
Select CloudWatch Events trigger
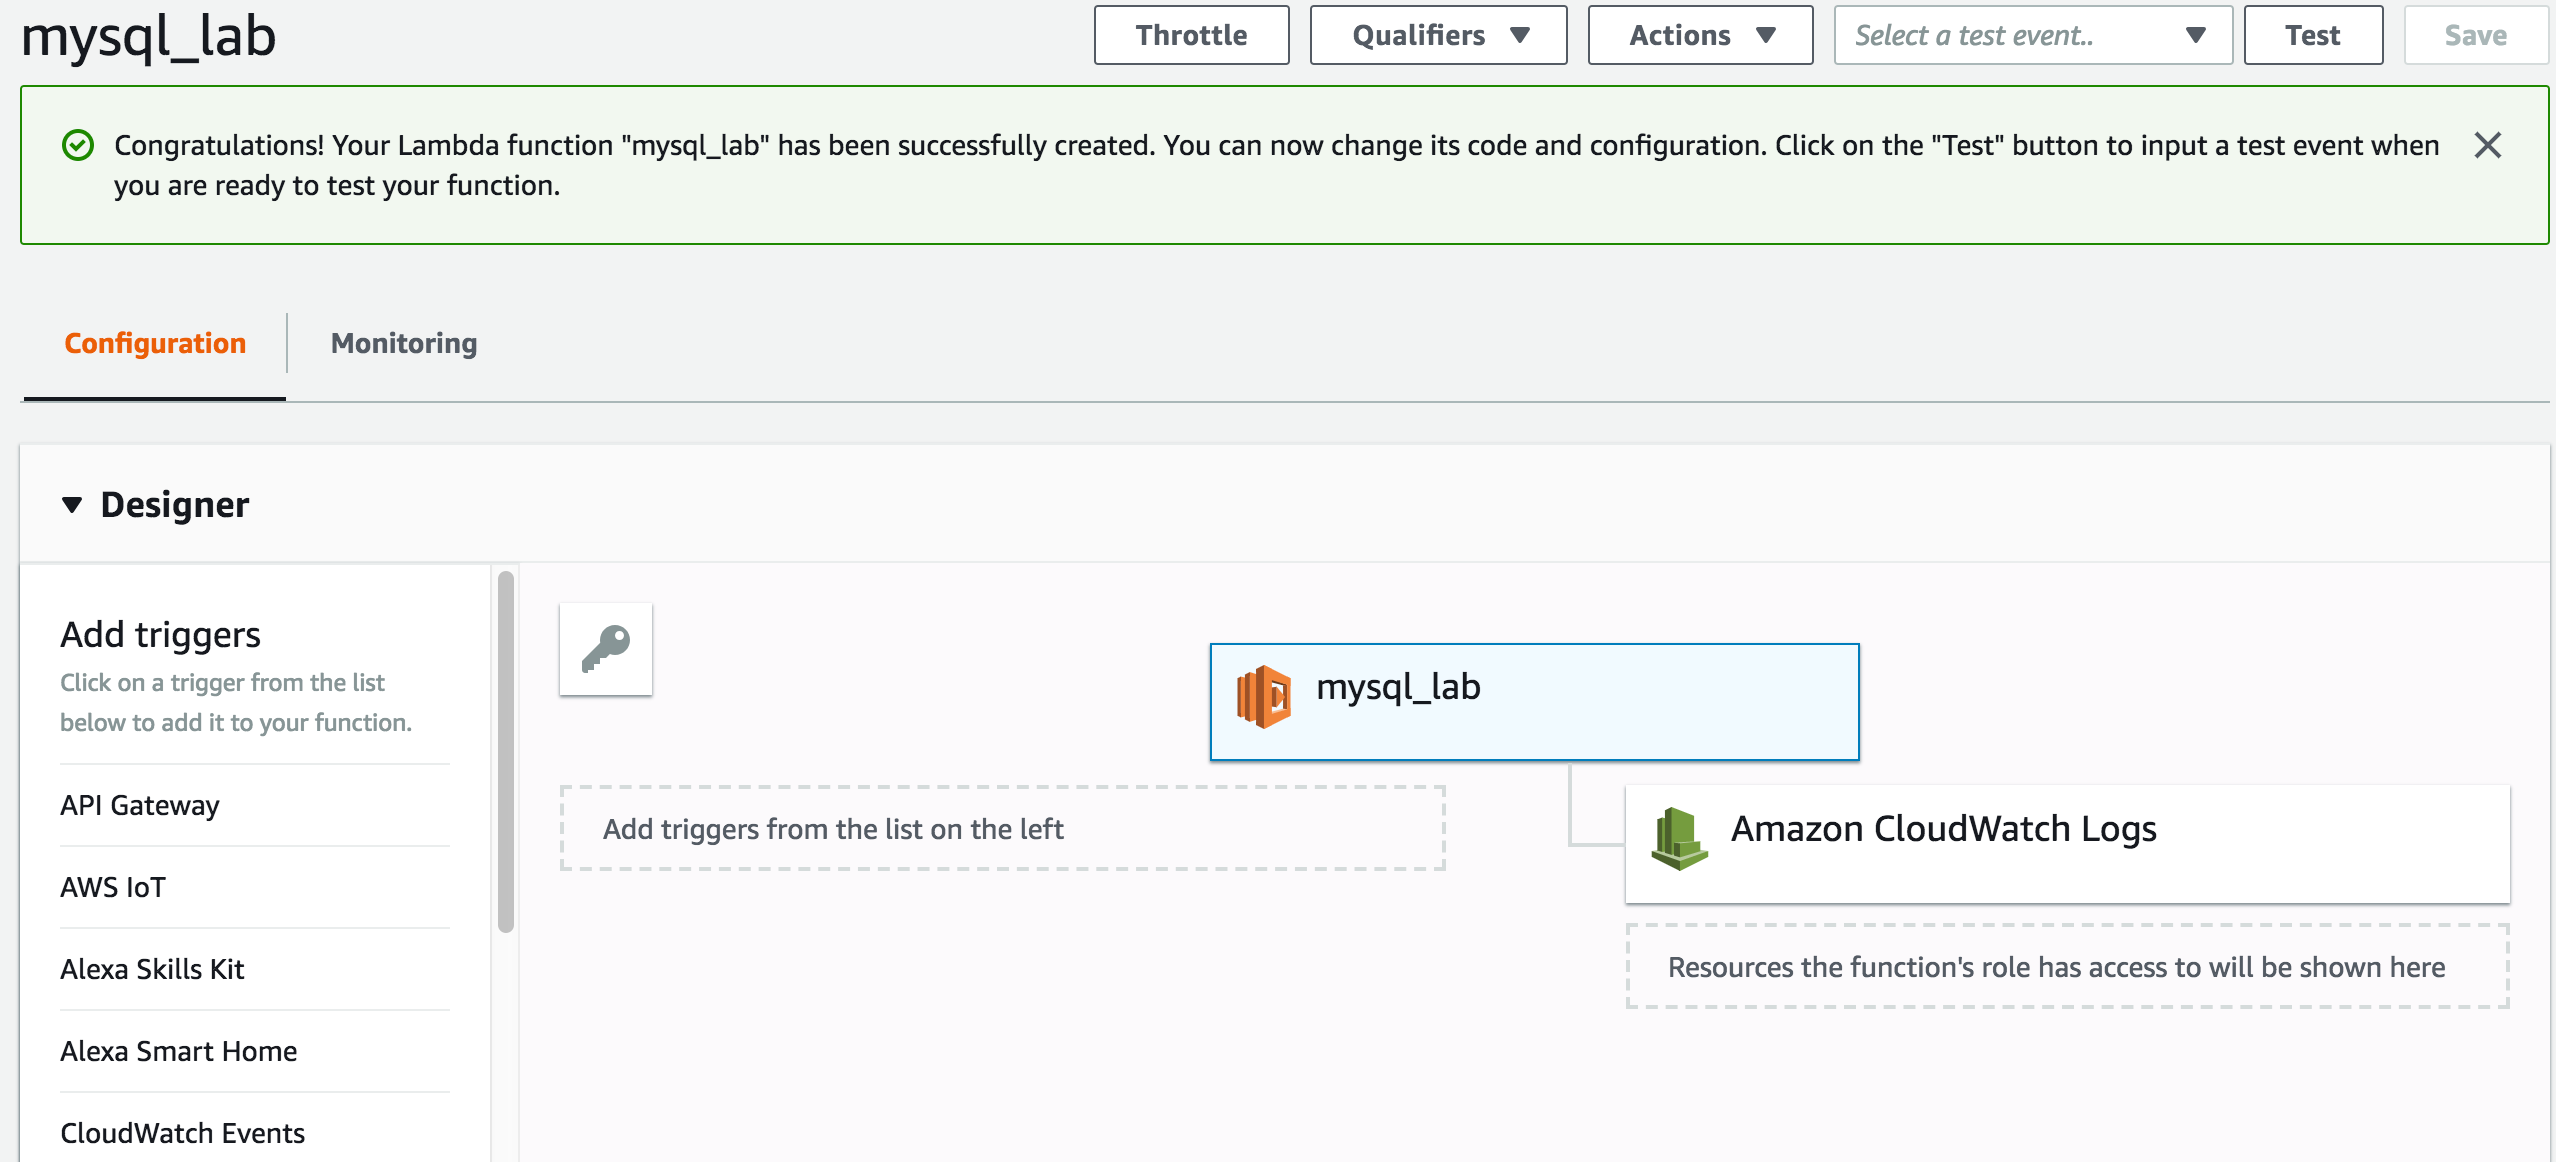click(182, 1133)
